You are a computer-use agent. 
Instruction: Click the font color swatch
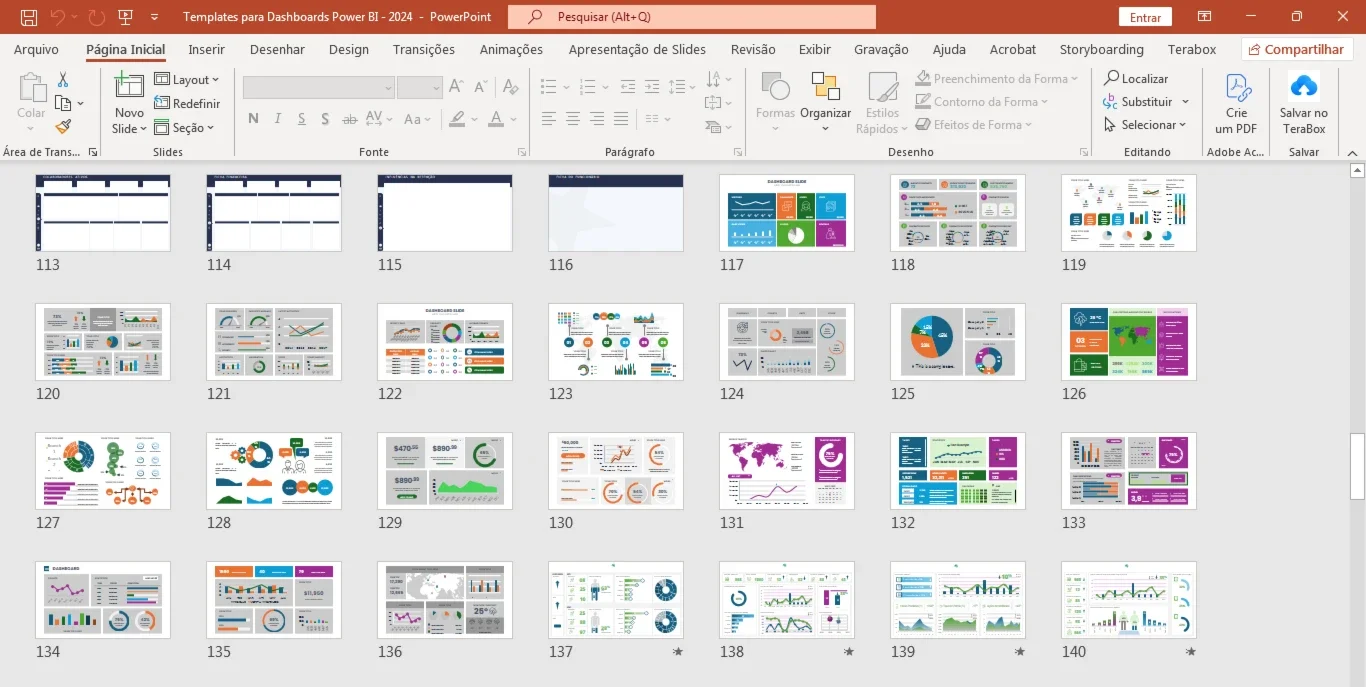[496, 119]
